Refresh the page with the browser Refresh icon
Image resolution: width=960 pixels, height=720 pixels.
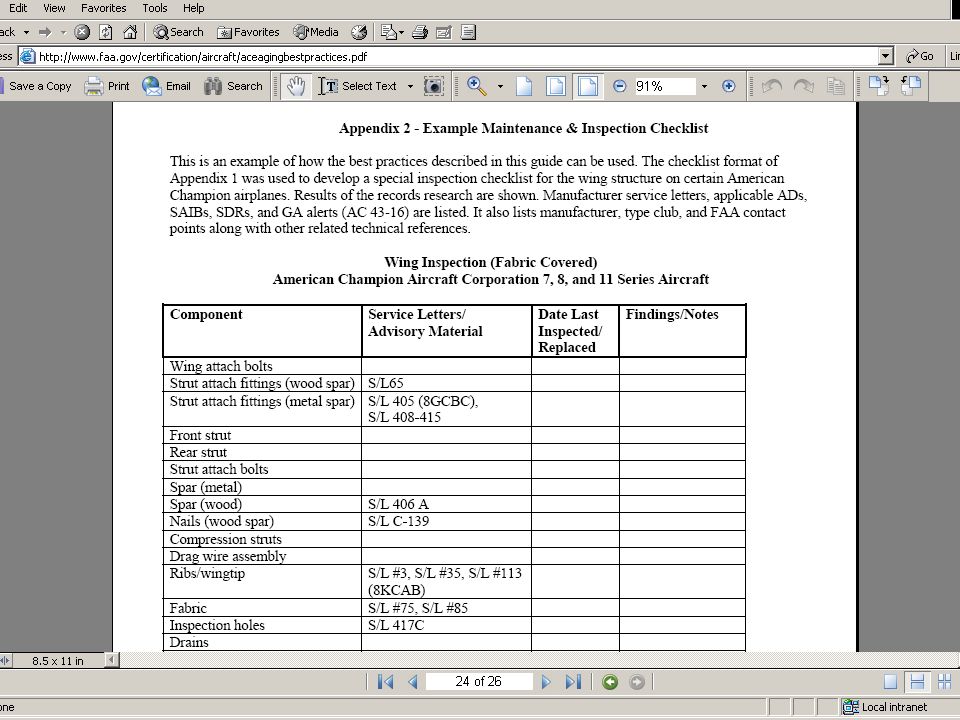coord(106,32)
